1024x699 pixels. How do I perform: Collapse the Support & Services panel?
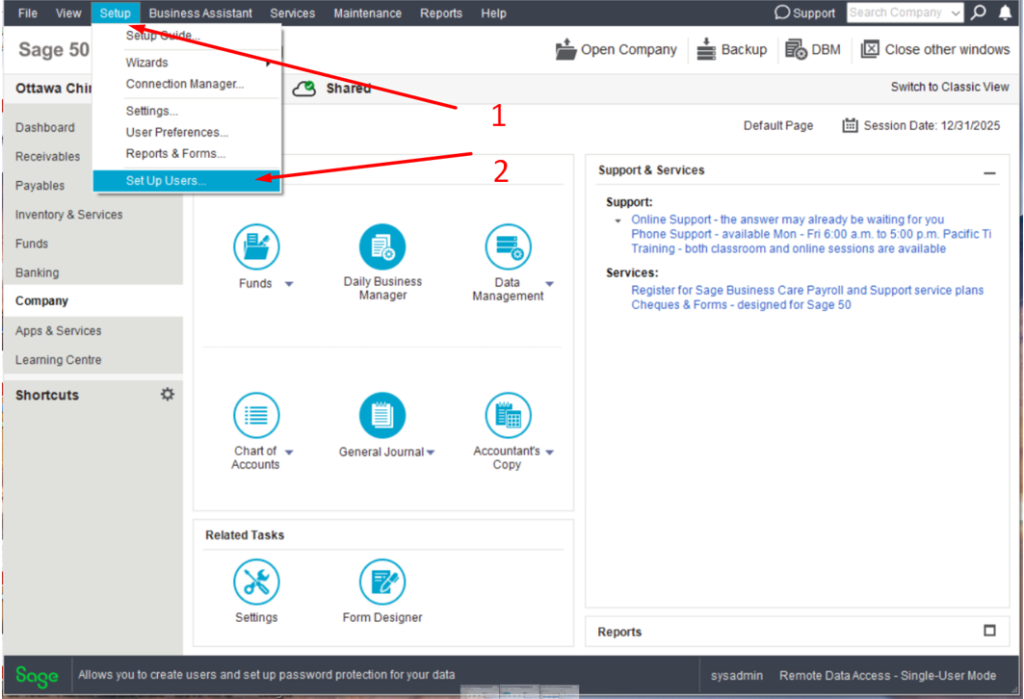(x=989, y=172)
